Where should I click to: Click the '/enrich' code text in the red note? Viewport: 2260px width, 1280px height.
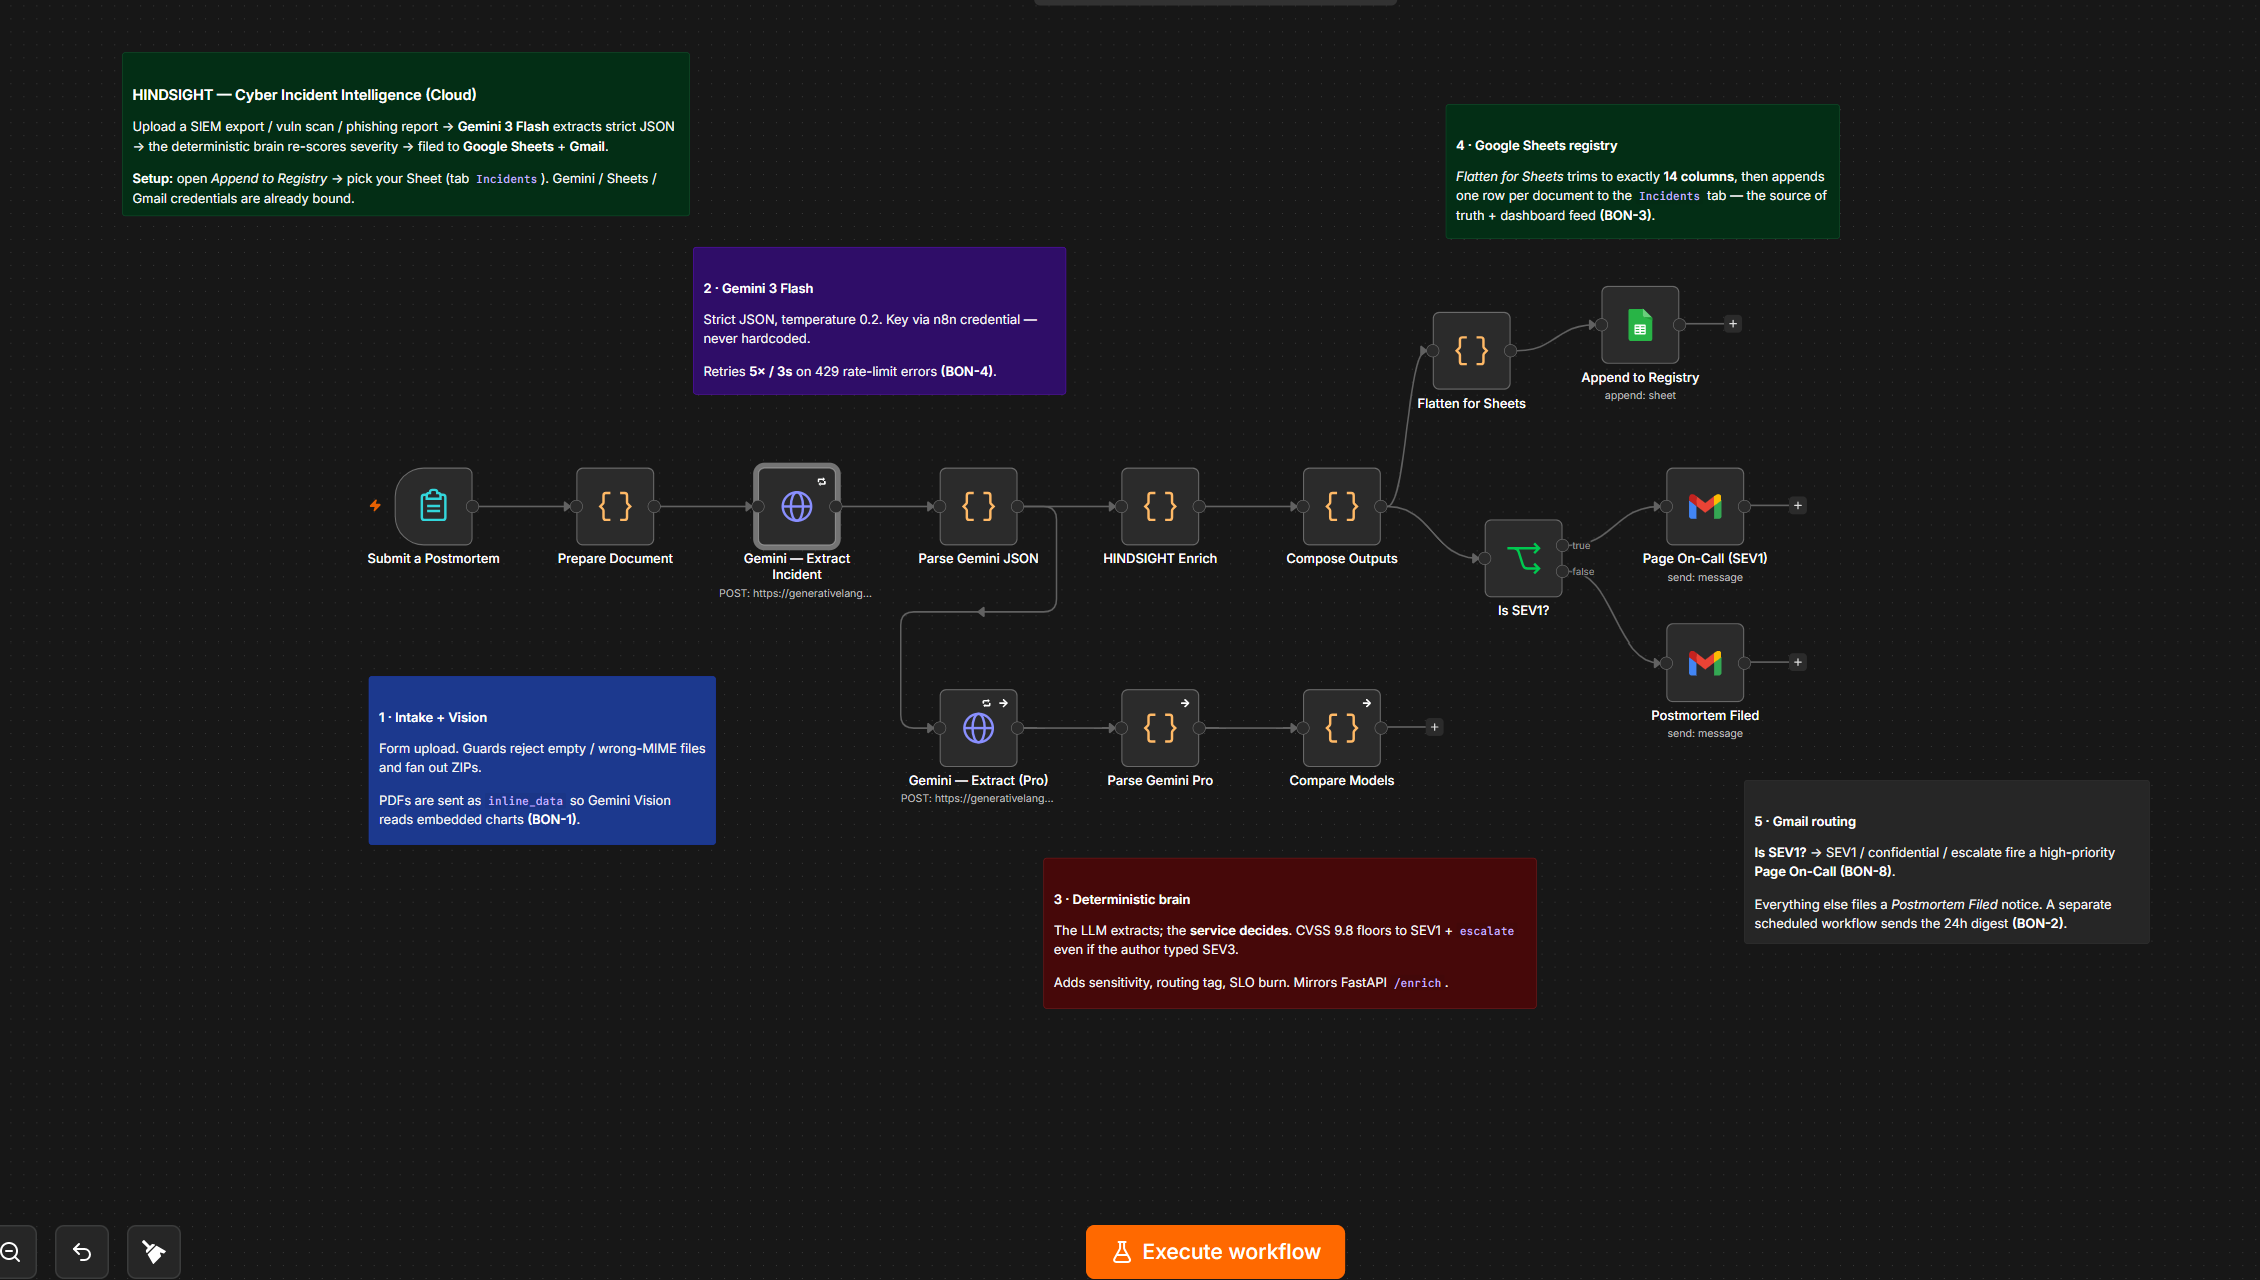coord(1418,983)
